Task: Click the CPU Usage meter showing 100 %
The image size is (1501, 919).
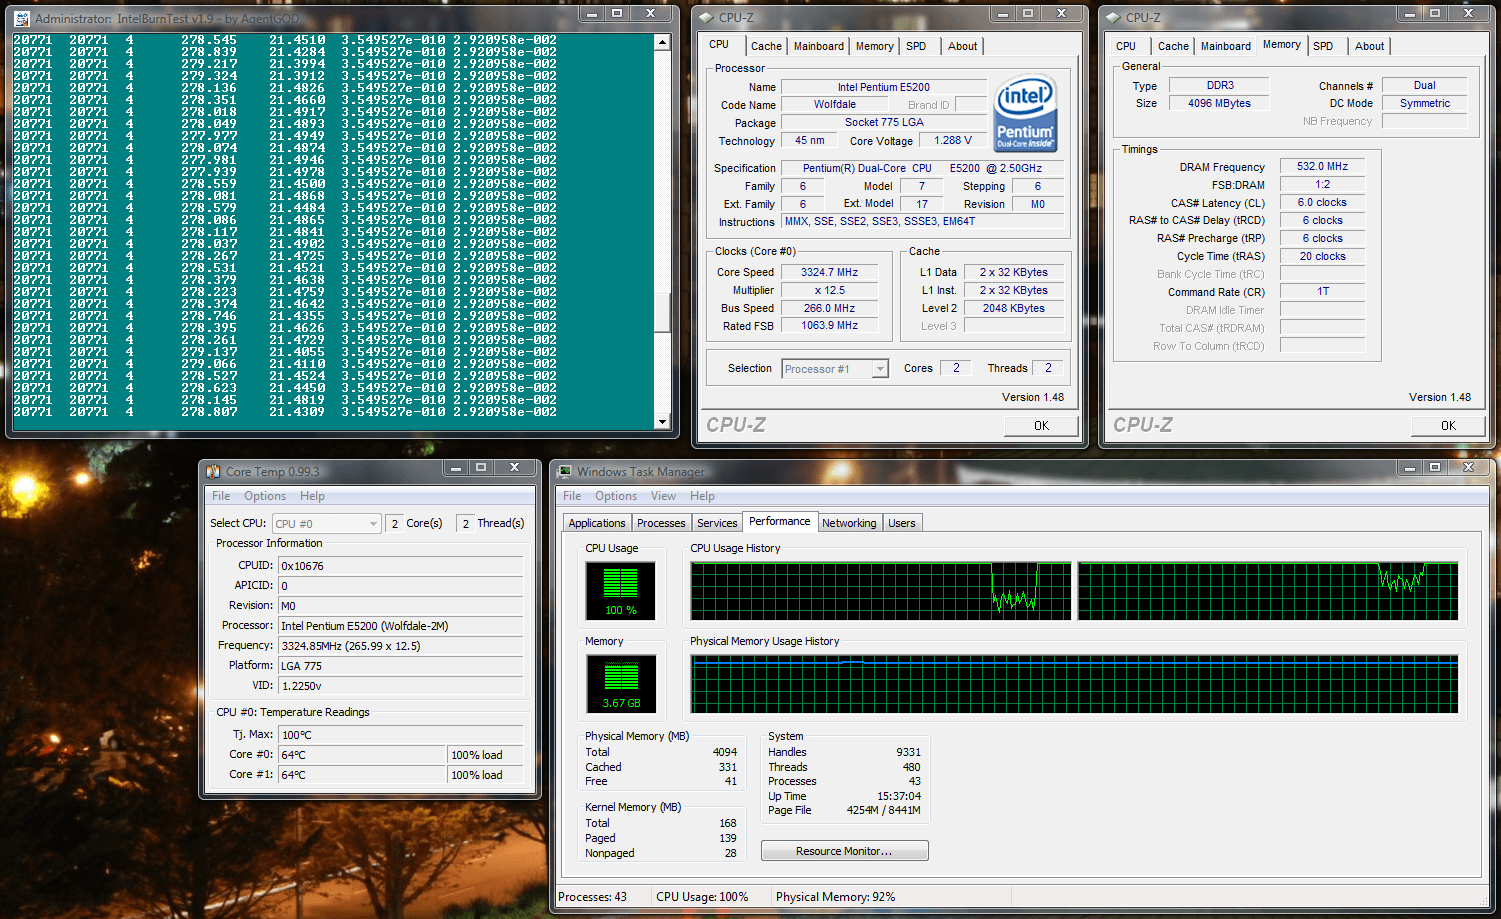Action: pyautogui.click(x=620, y=591)
